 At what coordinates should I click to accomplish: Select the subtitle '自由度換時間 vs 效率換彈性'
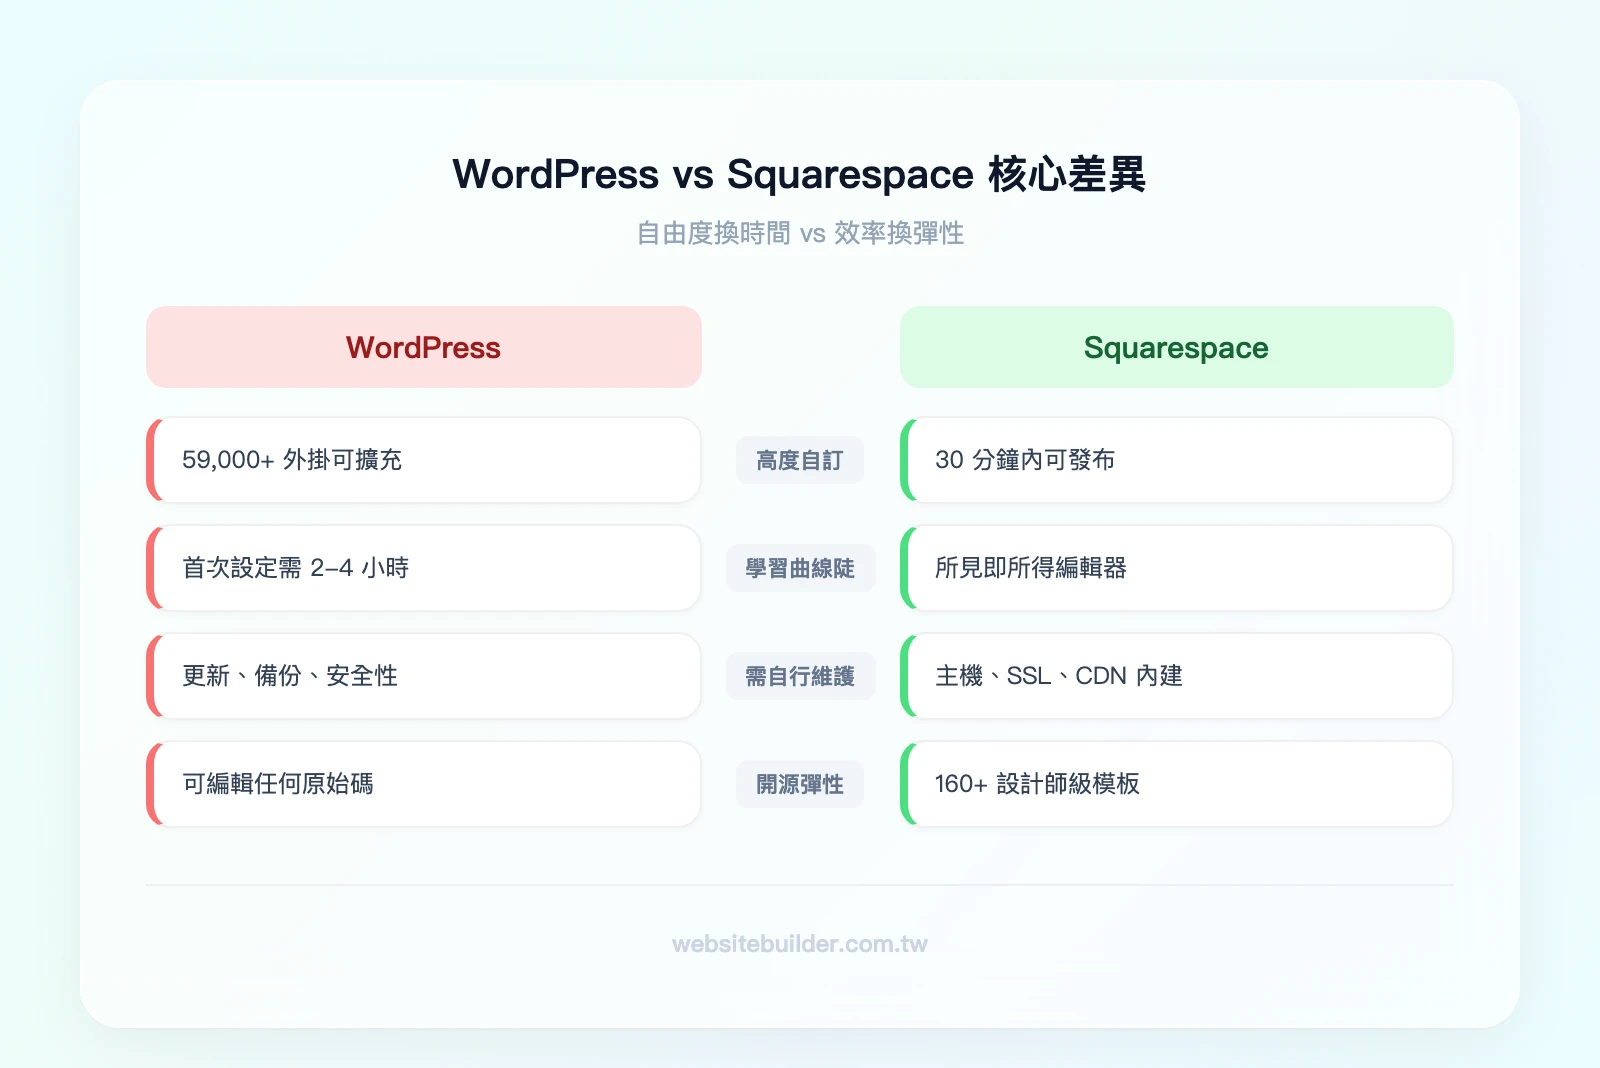(800, 233)
